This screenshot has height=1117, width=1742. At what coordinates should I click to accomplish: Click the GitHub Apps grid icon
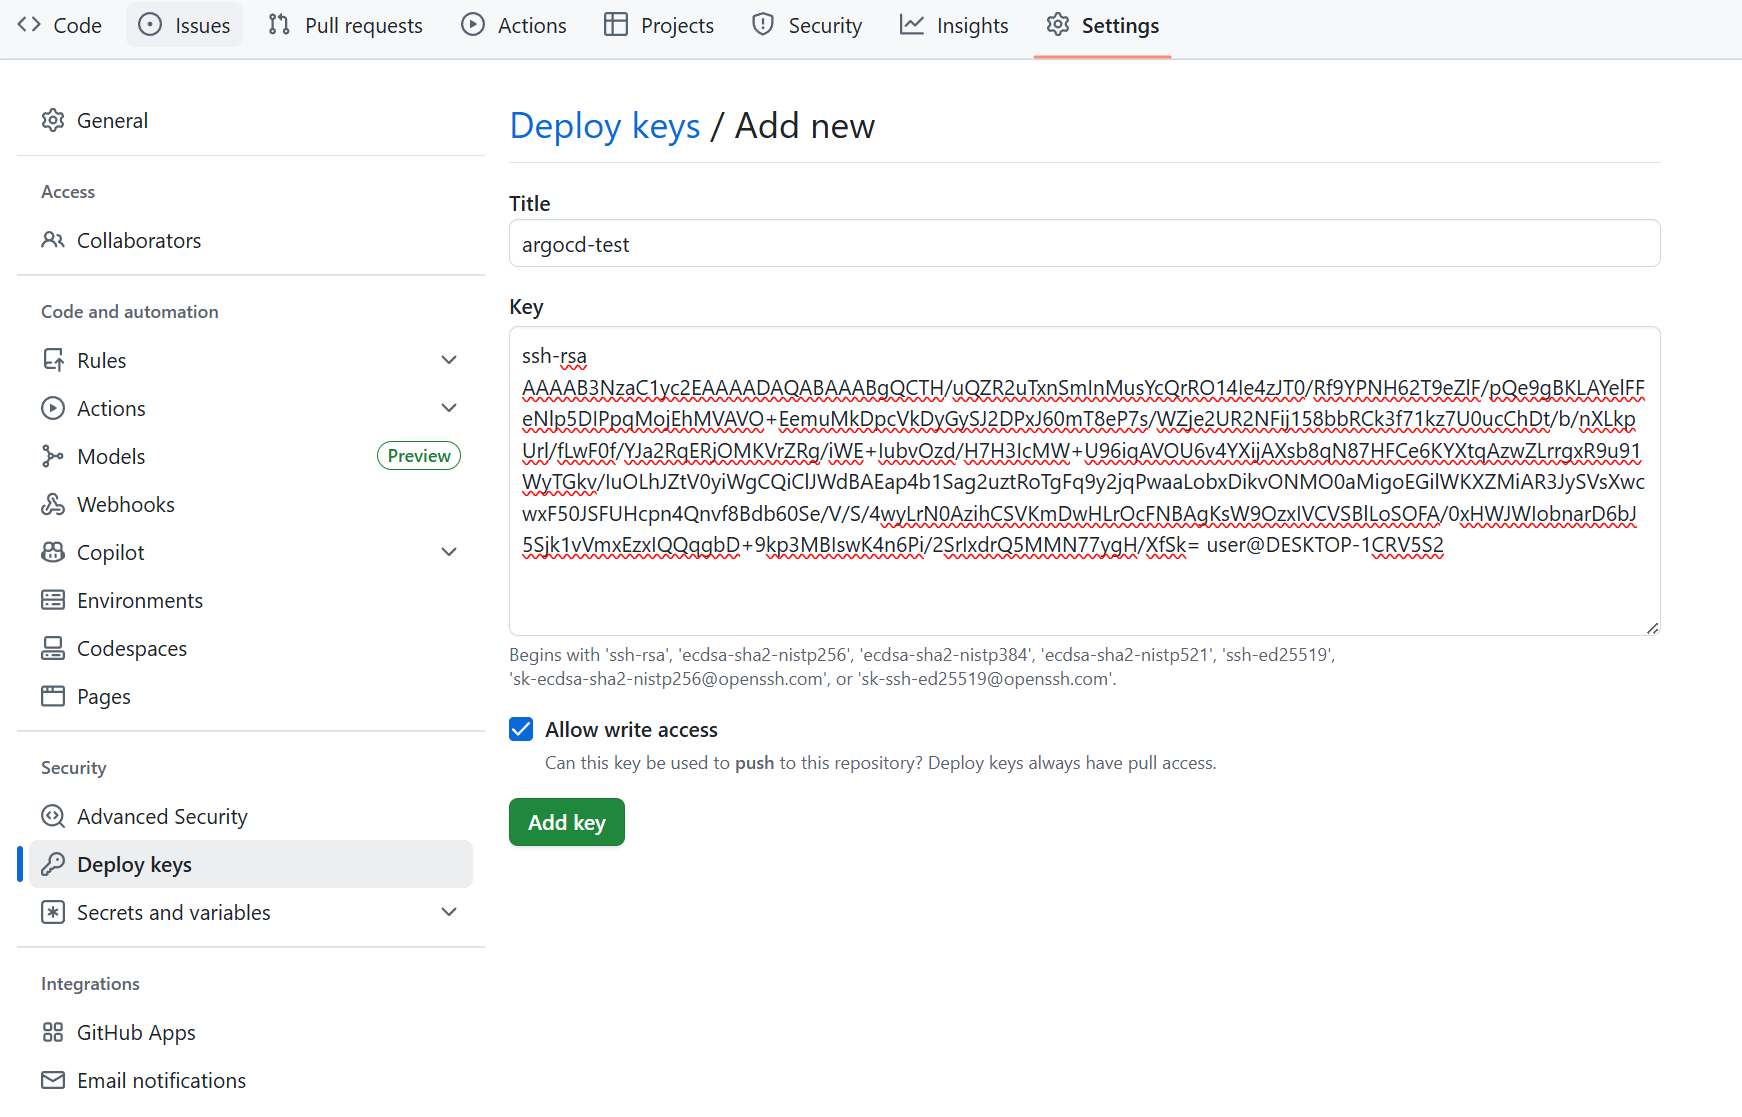pyautogui.click(x=53, y=1033)
